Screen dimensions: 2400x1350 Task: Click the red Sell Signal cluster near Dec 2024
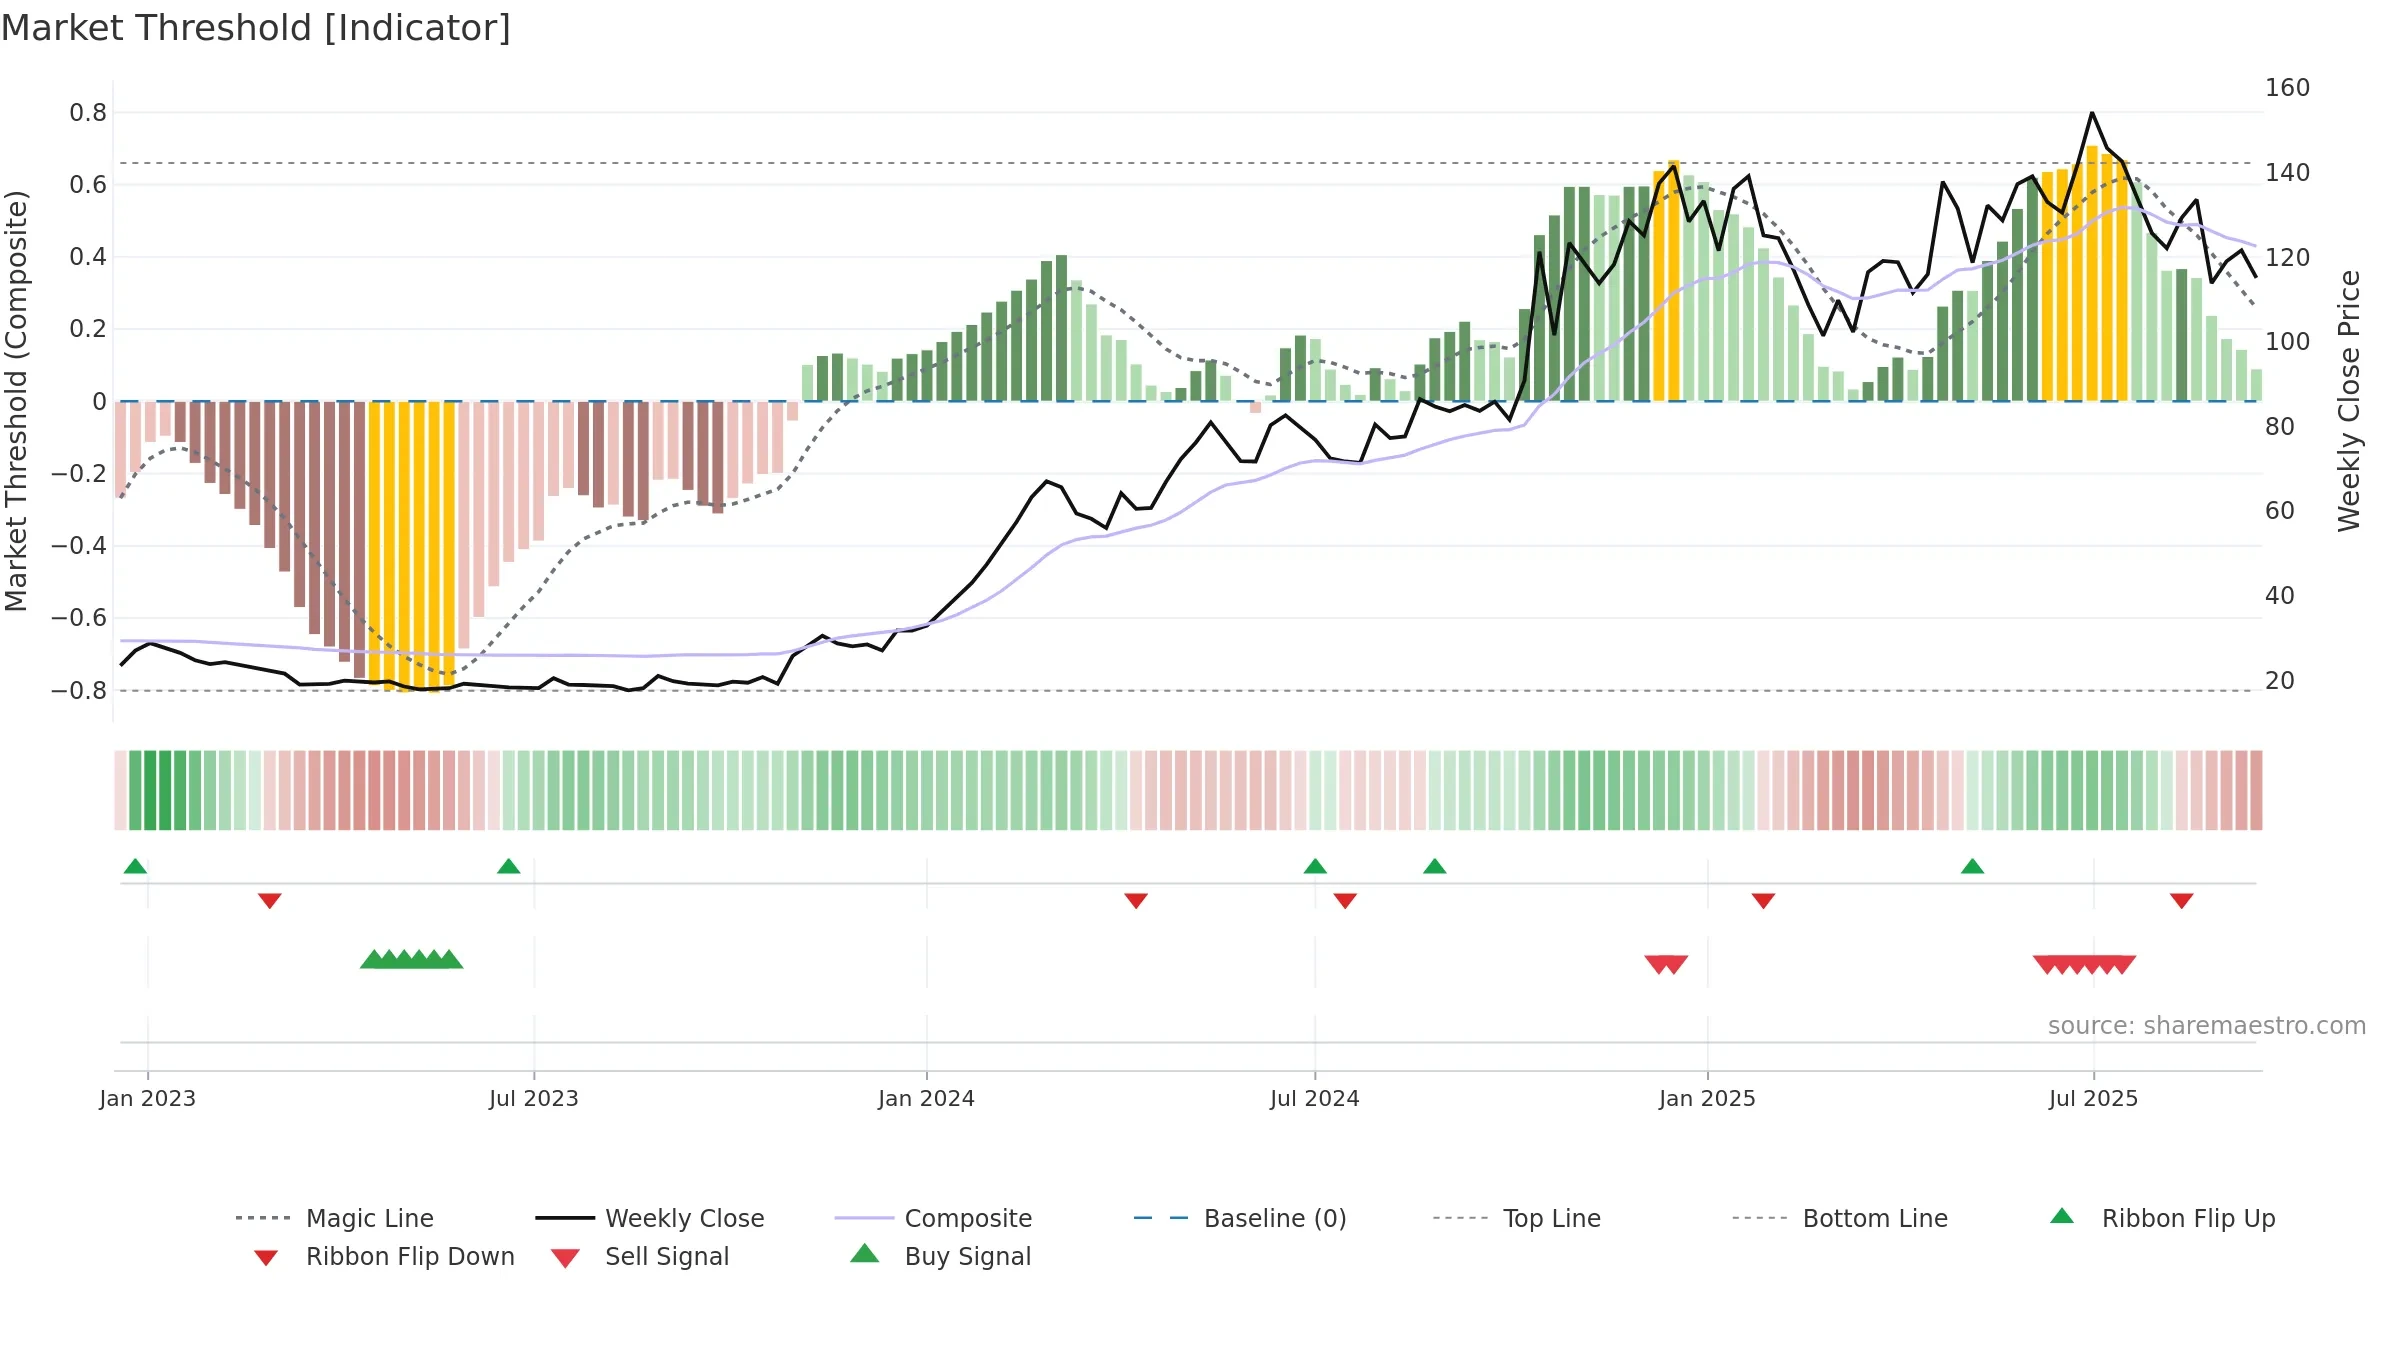tap(1666, 965)
